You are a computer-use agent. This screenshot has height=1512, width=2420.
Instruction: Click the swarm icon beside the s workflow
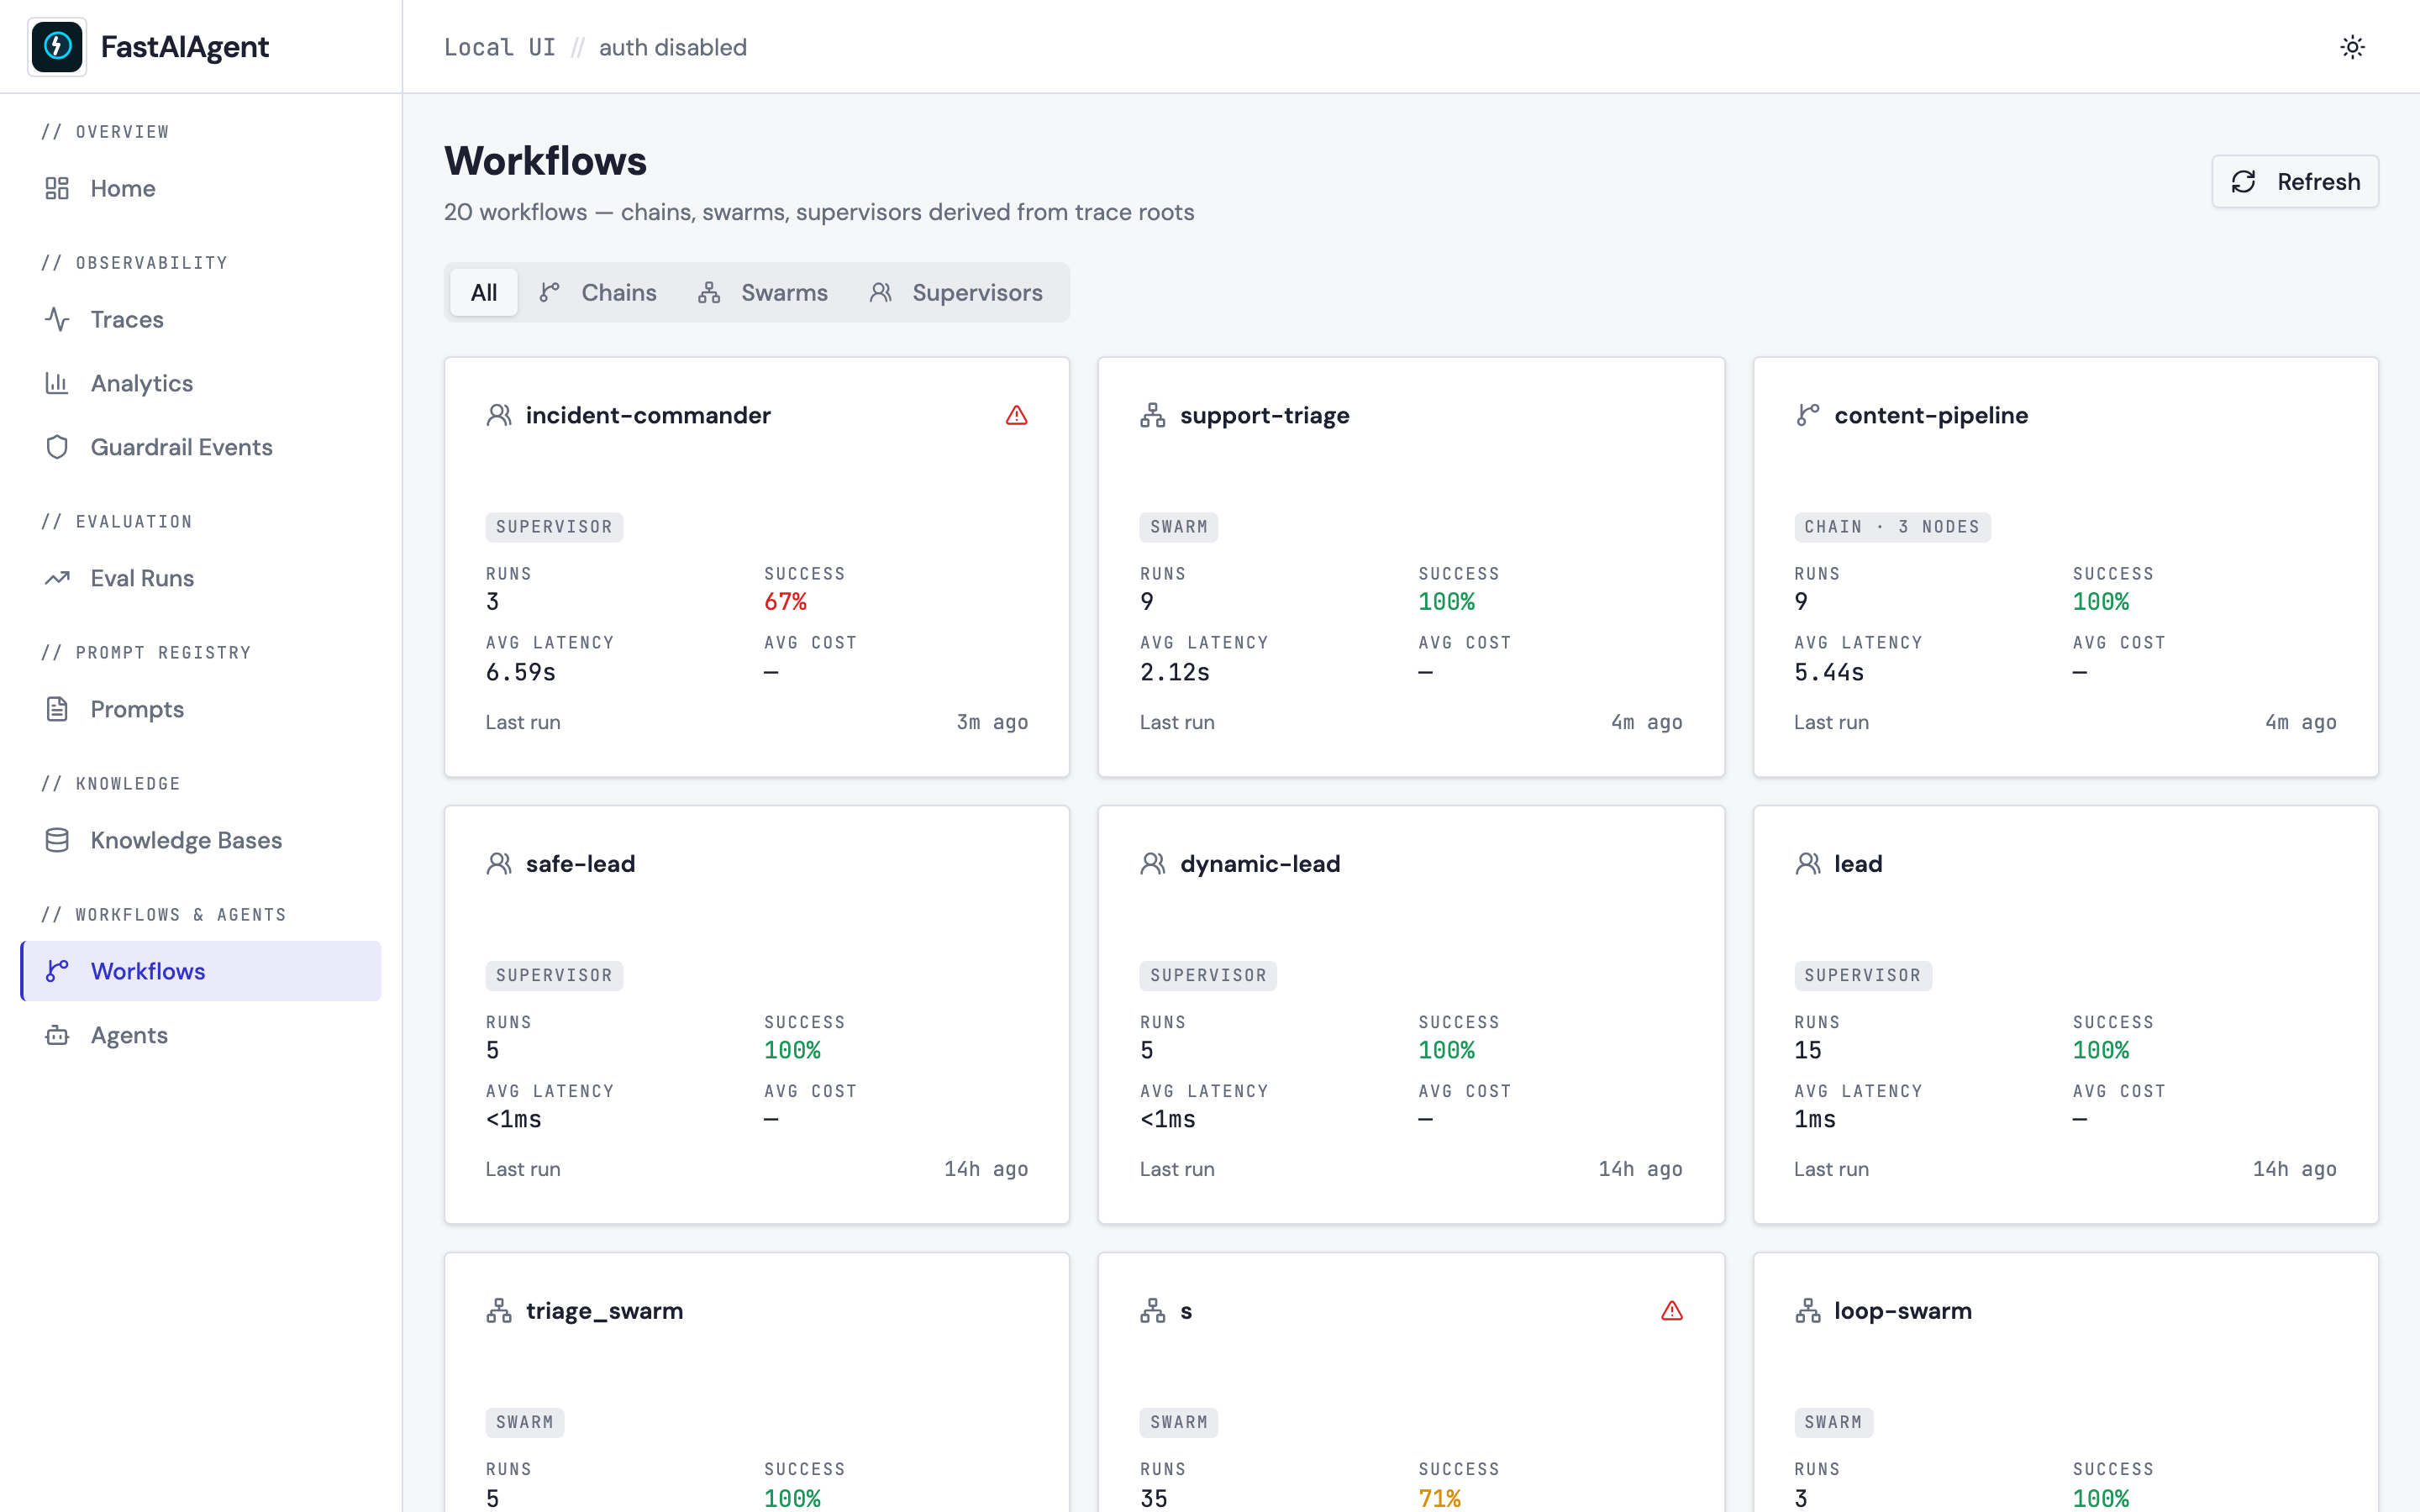pyautogui.click(x=1153, y=1311)
